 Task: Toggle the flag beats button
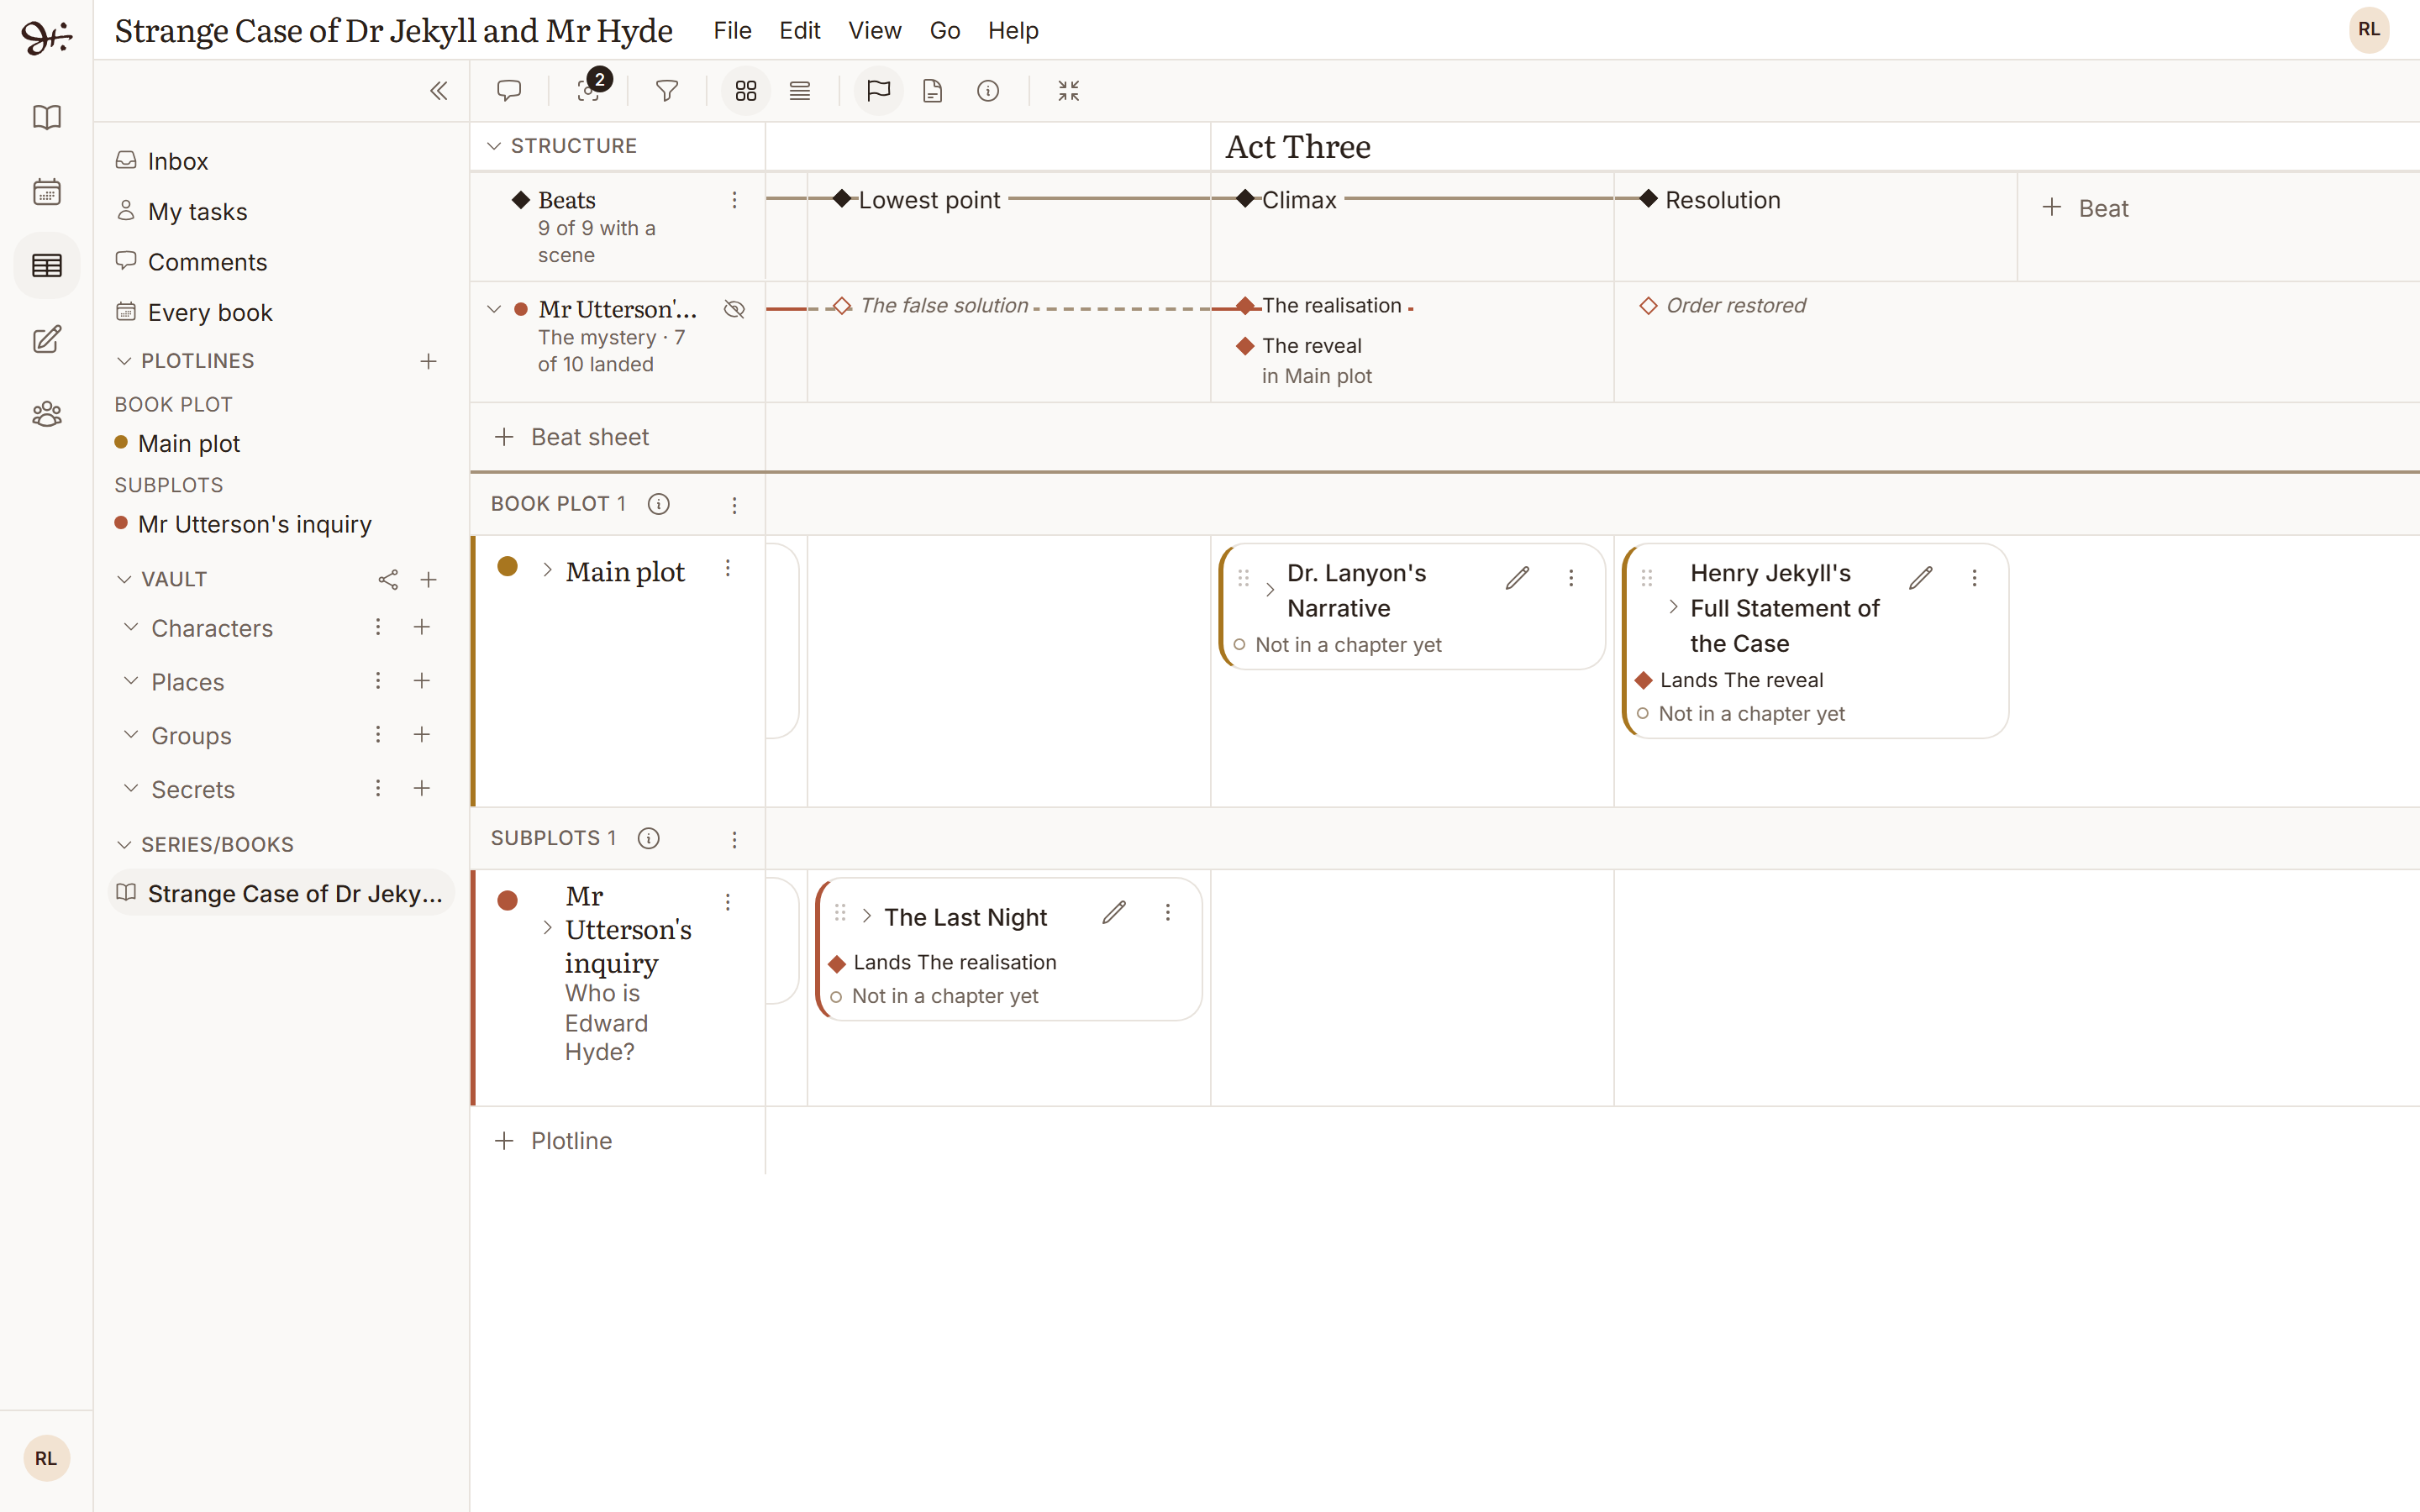[x=878, y=91]
